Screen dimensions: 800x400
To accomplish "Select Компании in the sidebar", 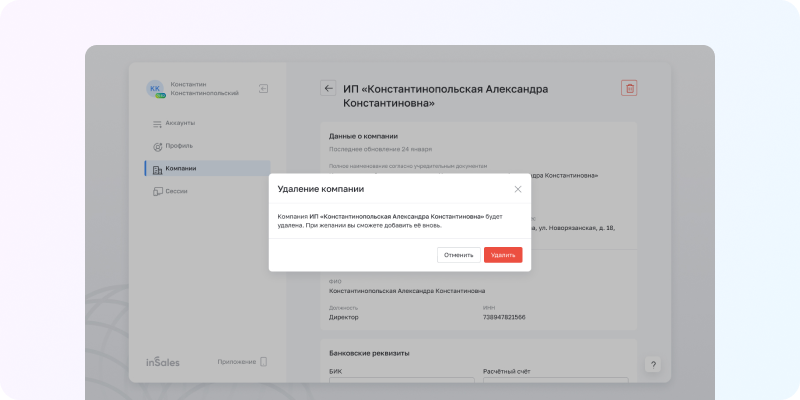I will pyautogui.click(x=207, y=168).
